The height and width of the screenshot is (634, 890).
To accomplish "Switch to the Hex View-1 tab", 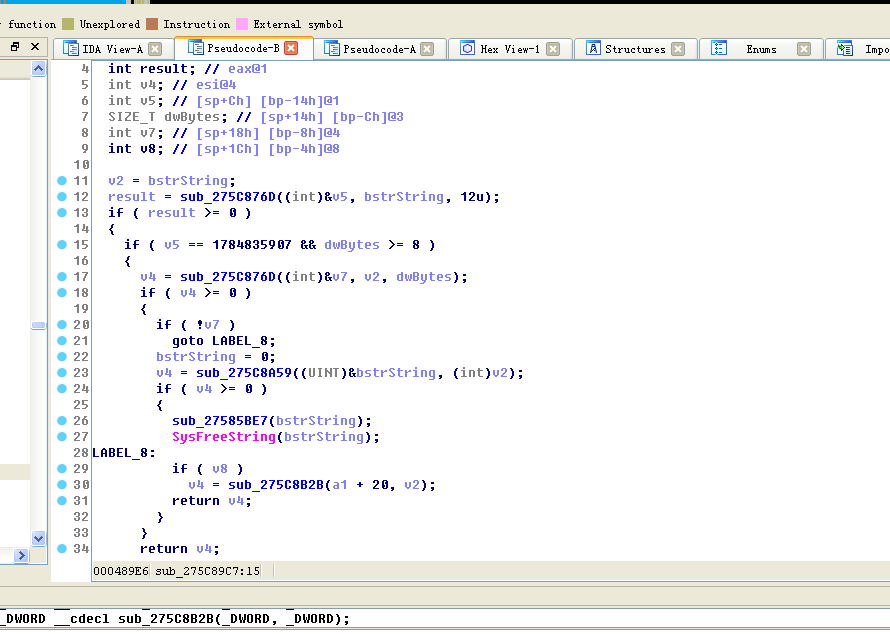I will coord(510,49).
